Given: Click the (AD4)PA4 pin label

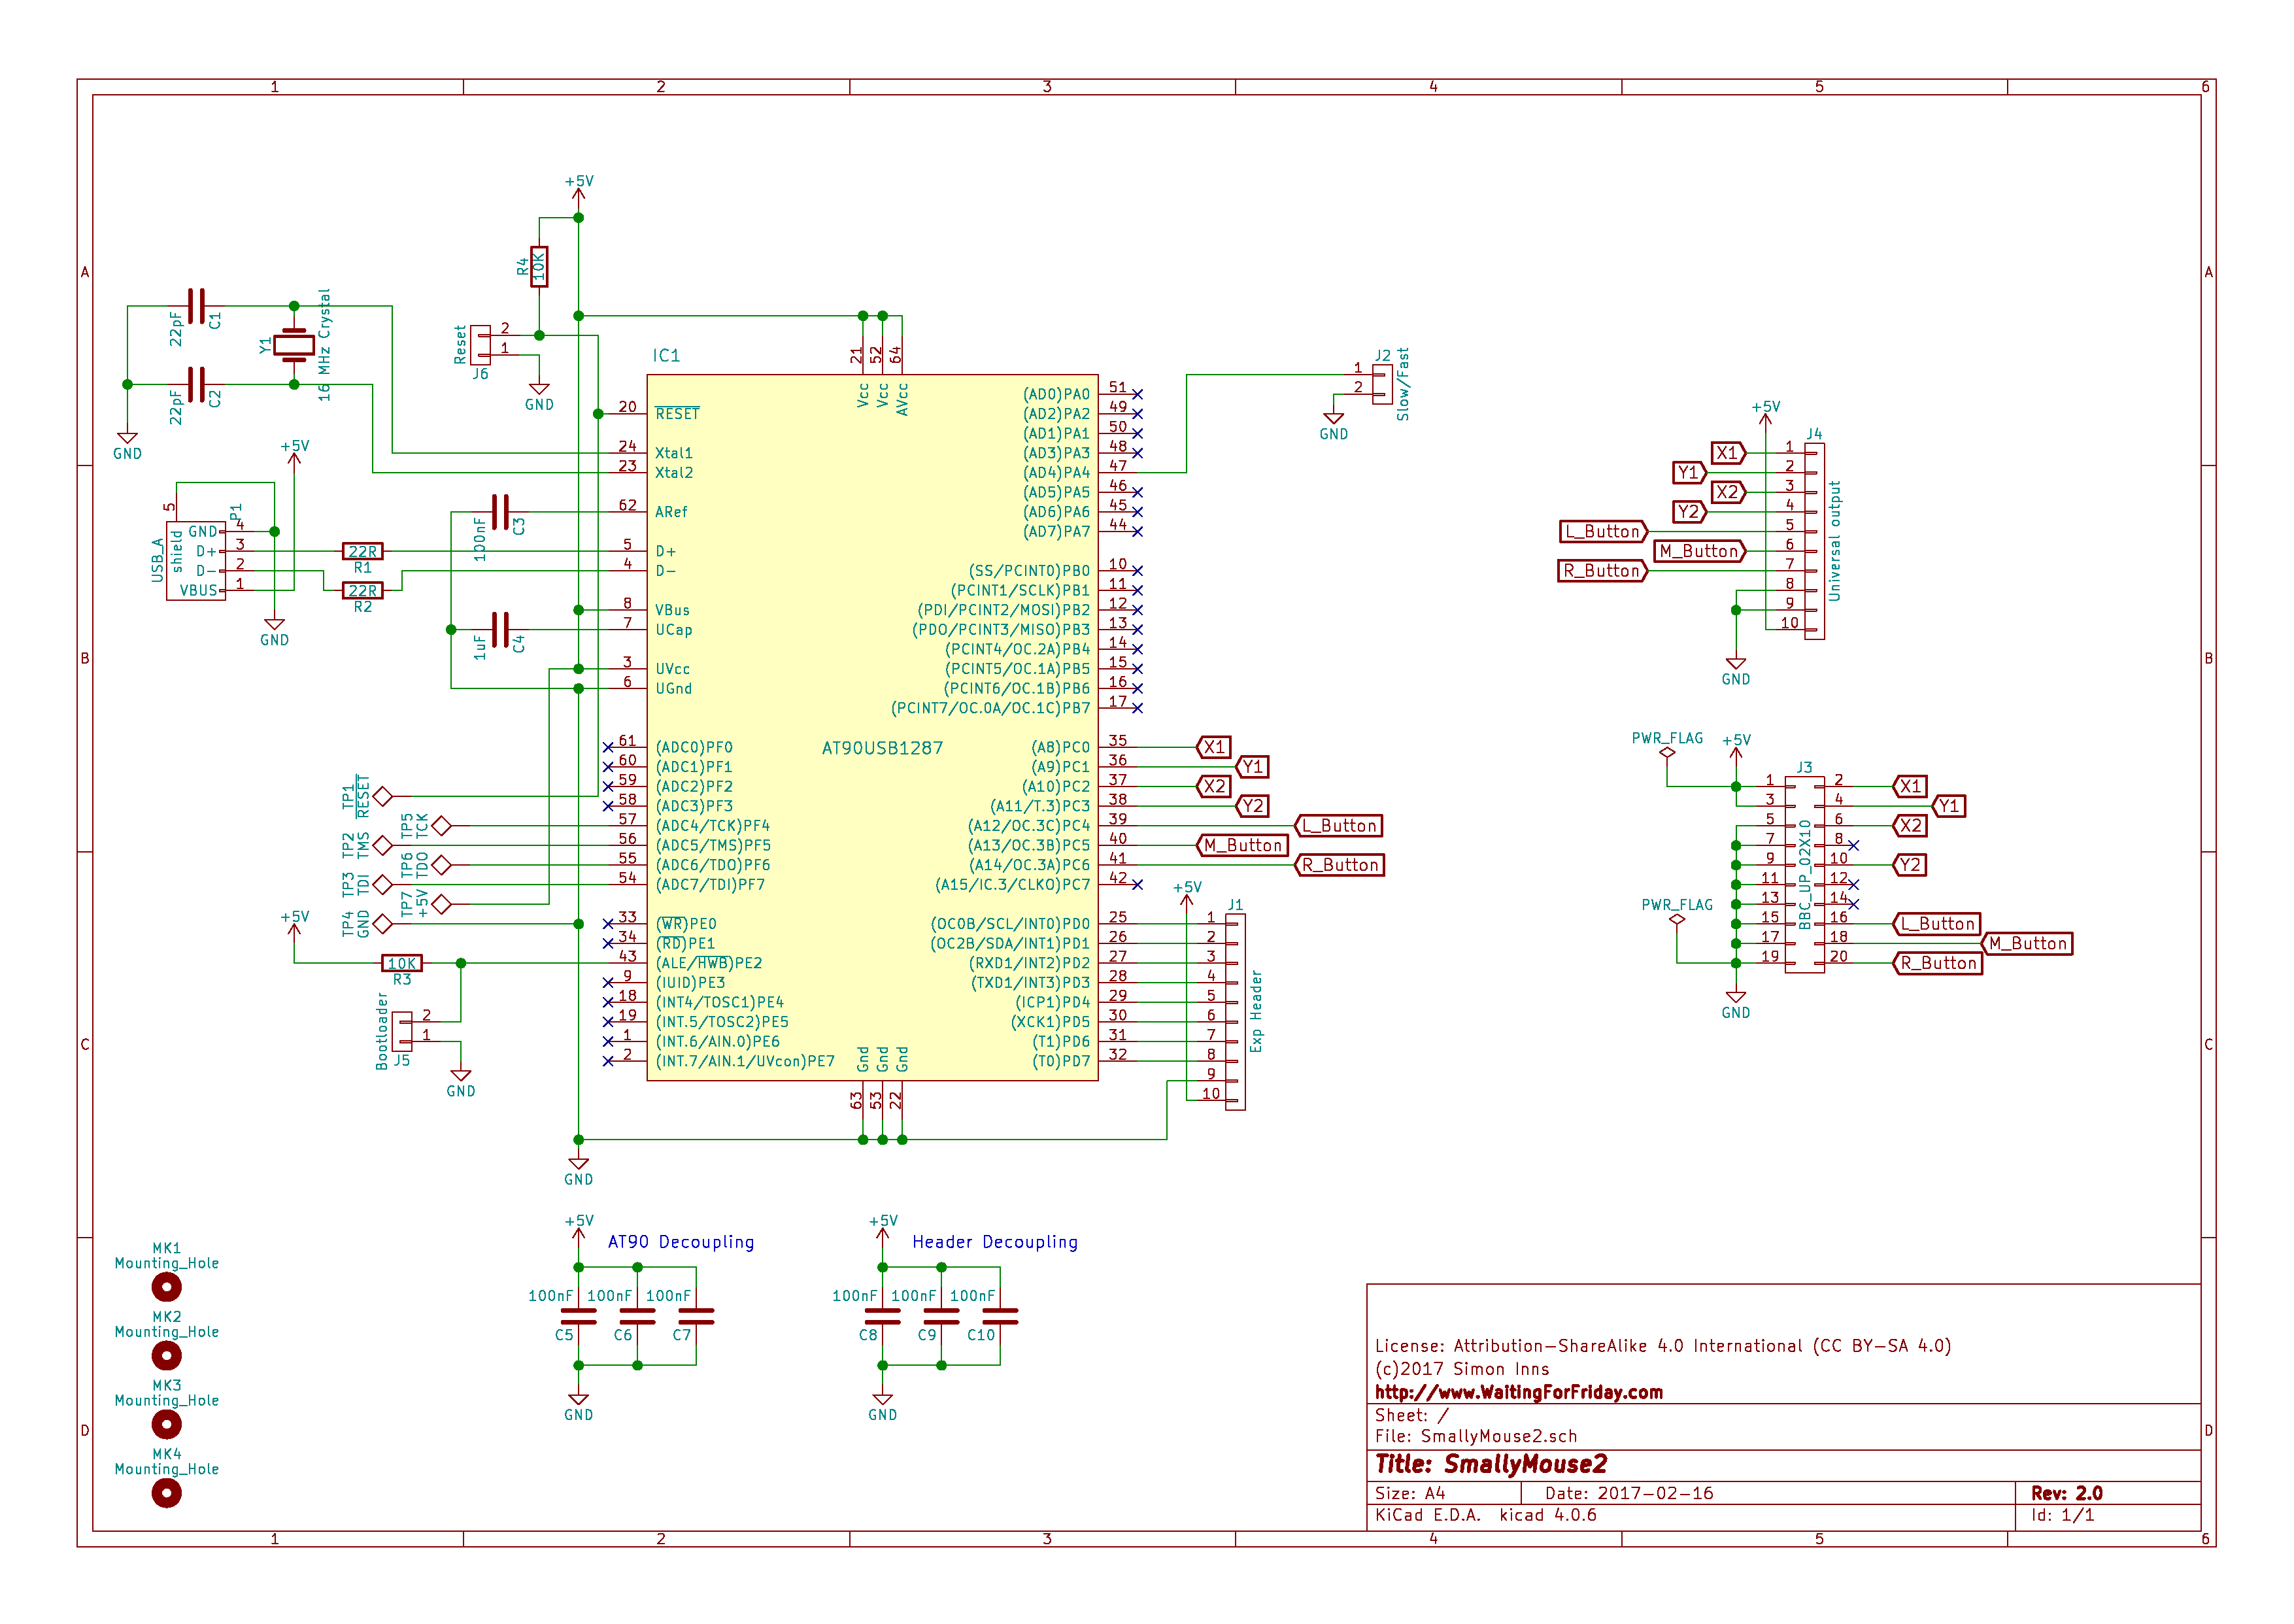Looking at the screenshot, I should (x=1056, y=473).
